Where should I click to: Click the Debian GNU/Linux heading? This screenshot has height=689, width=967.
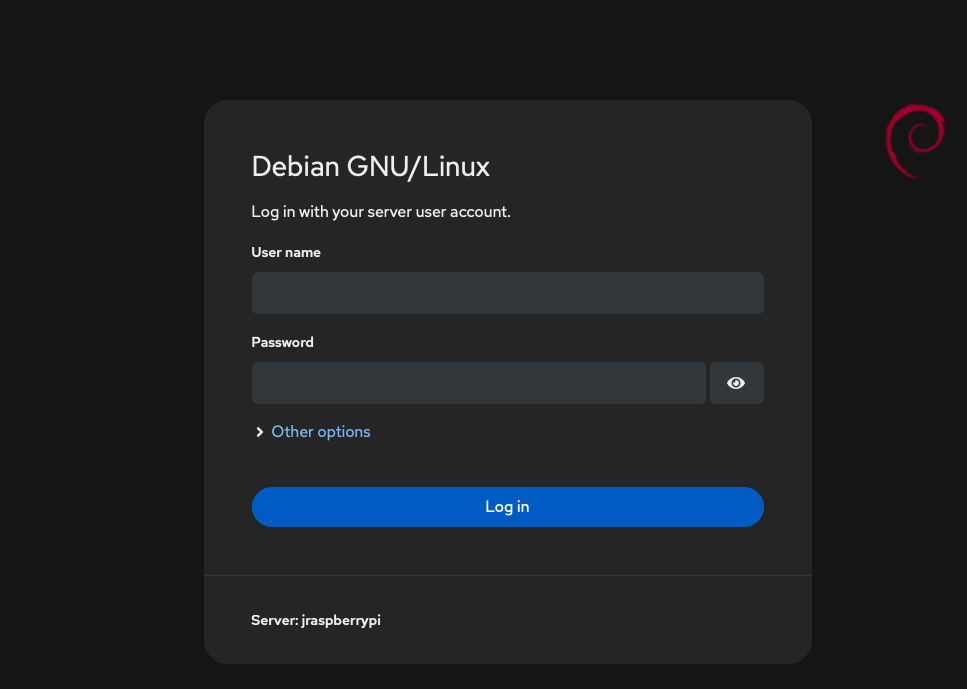pos(370,166)
